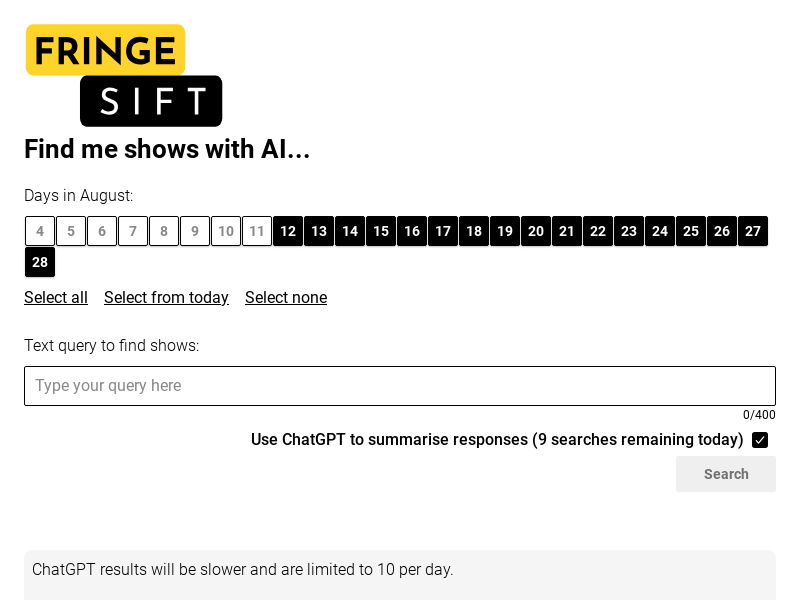Enable day 5 in August
The image size is (800, 600).
[x=71, y=231]
